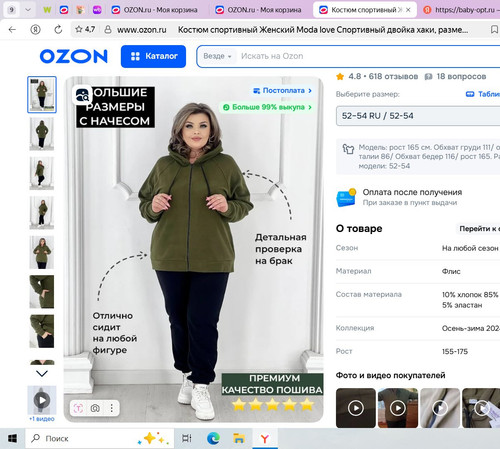Select the second product thumbnail
Viewport: 500px width, 449px height.
pos(42,134)
